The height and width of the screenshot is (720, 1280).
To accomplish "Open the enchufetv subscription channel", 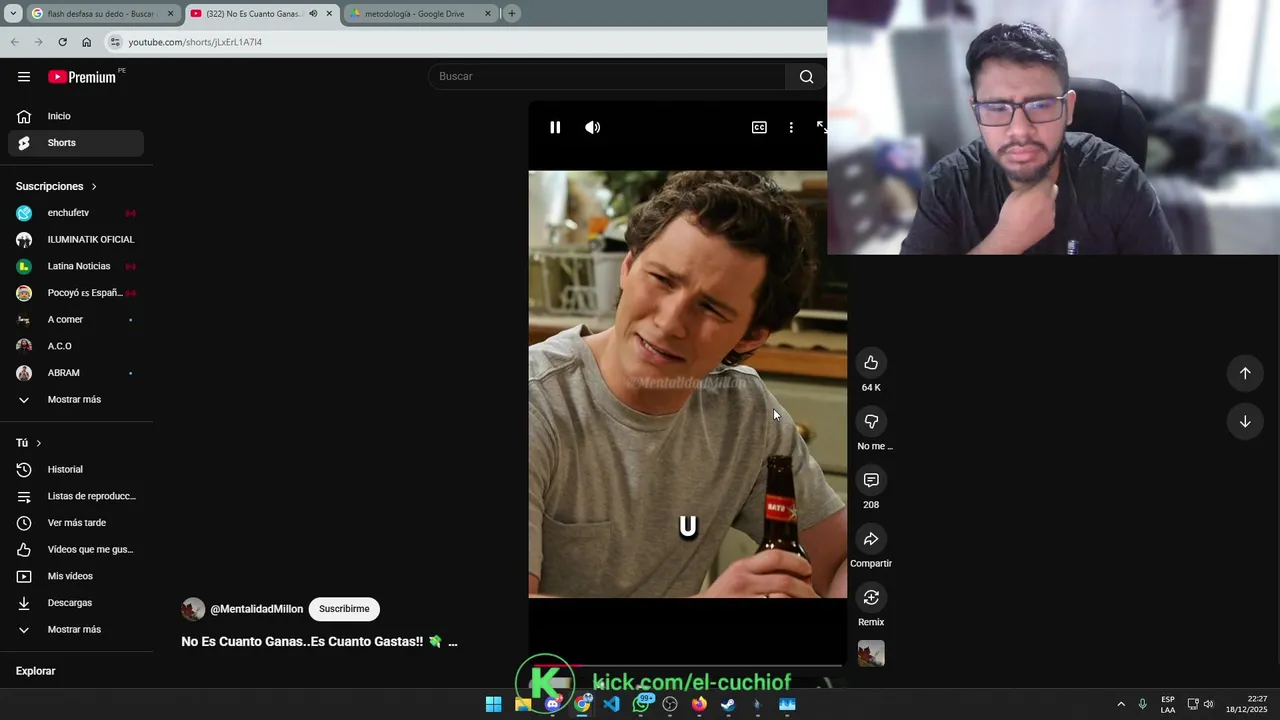I will (76, 213).
